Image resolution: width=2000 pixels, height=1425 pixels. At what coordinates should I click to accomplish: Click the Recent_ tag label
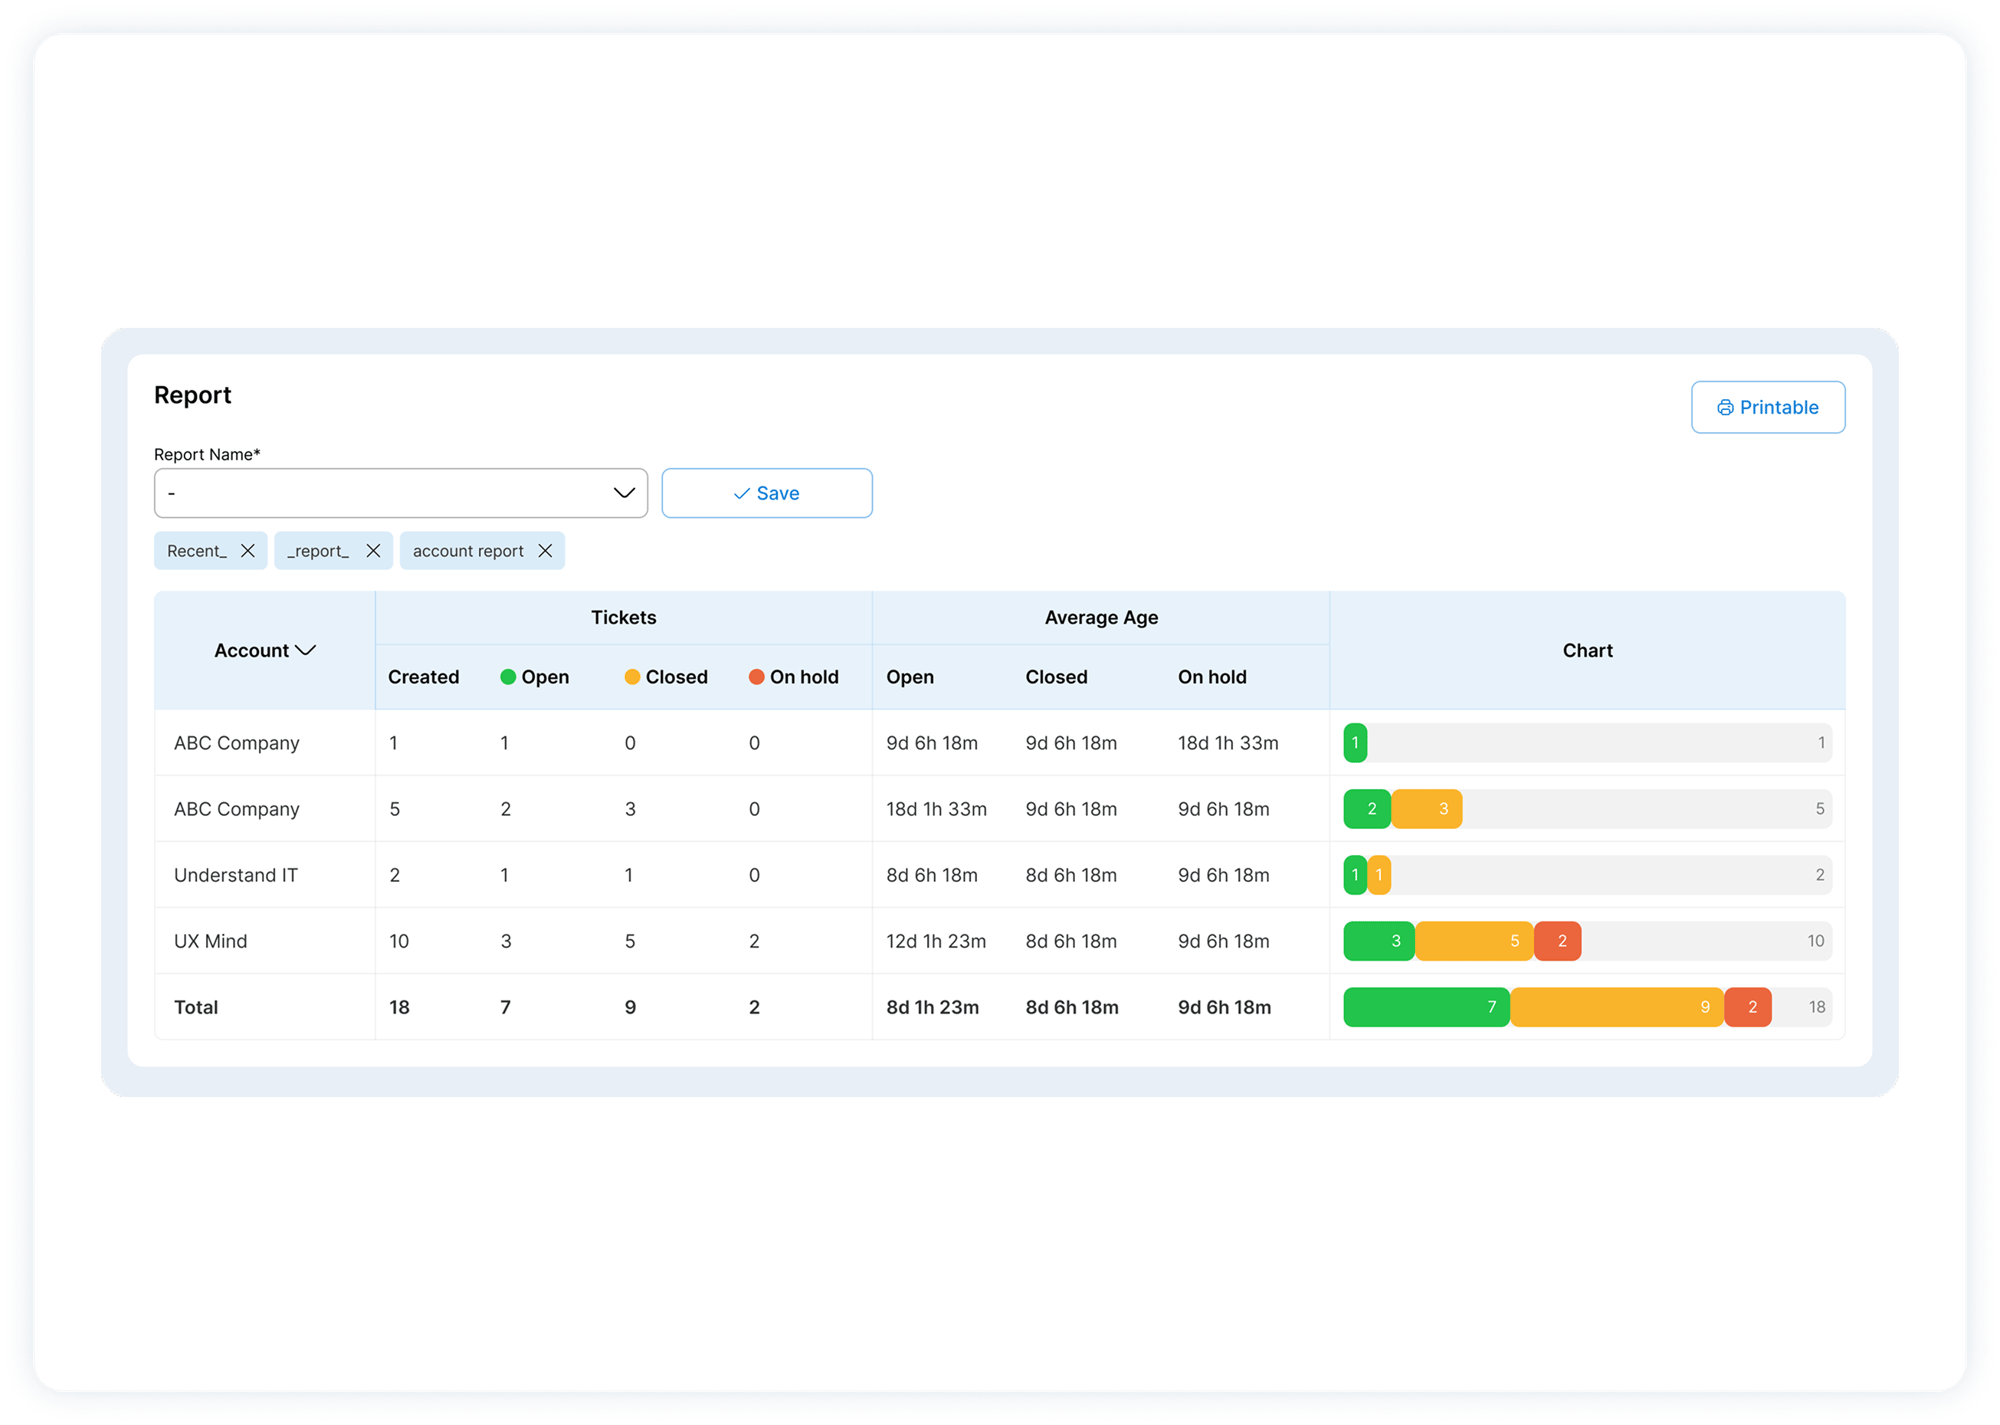[197, 551]
